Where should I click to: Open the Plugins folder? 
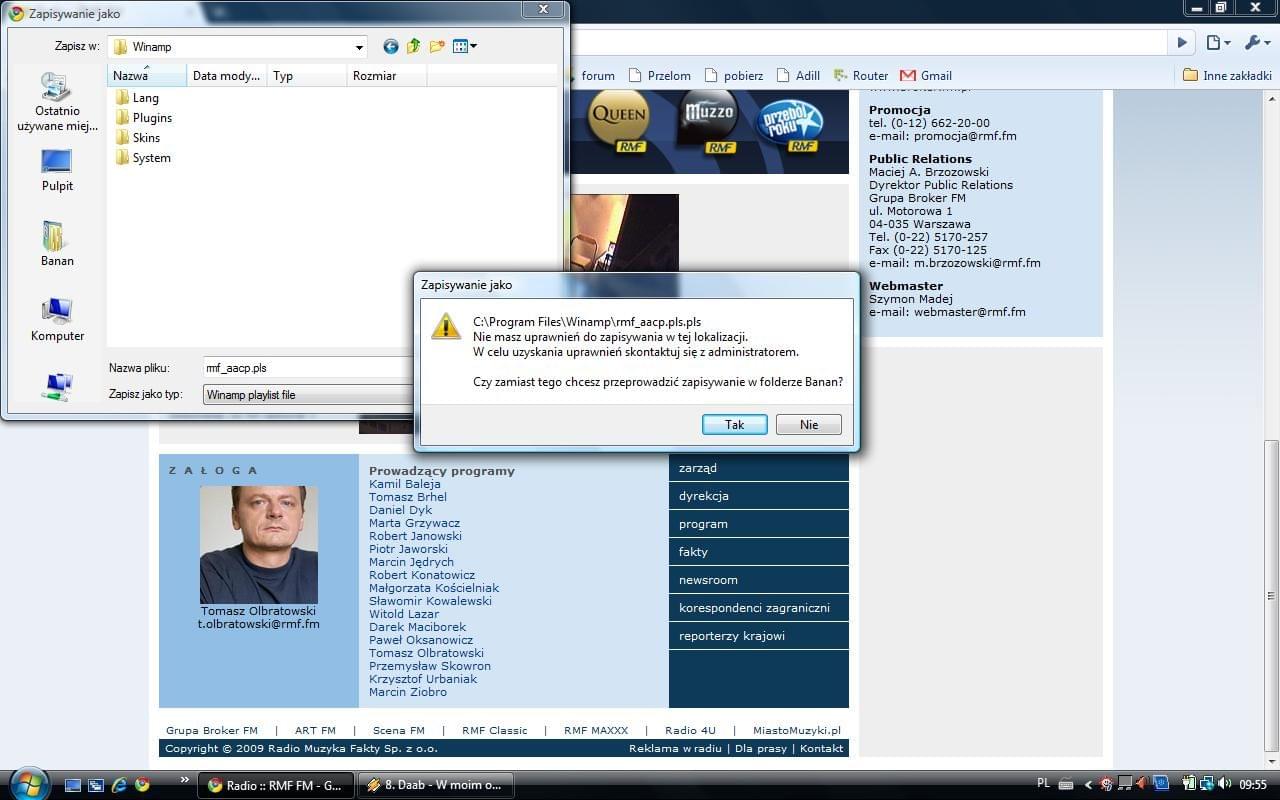144,118
